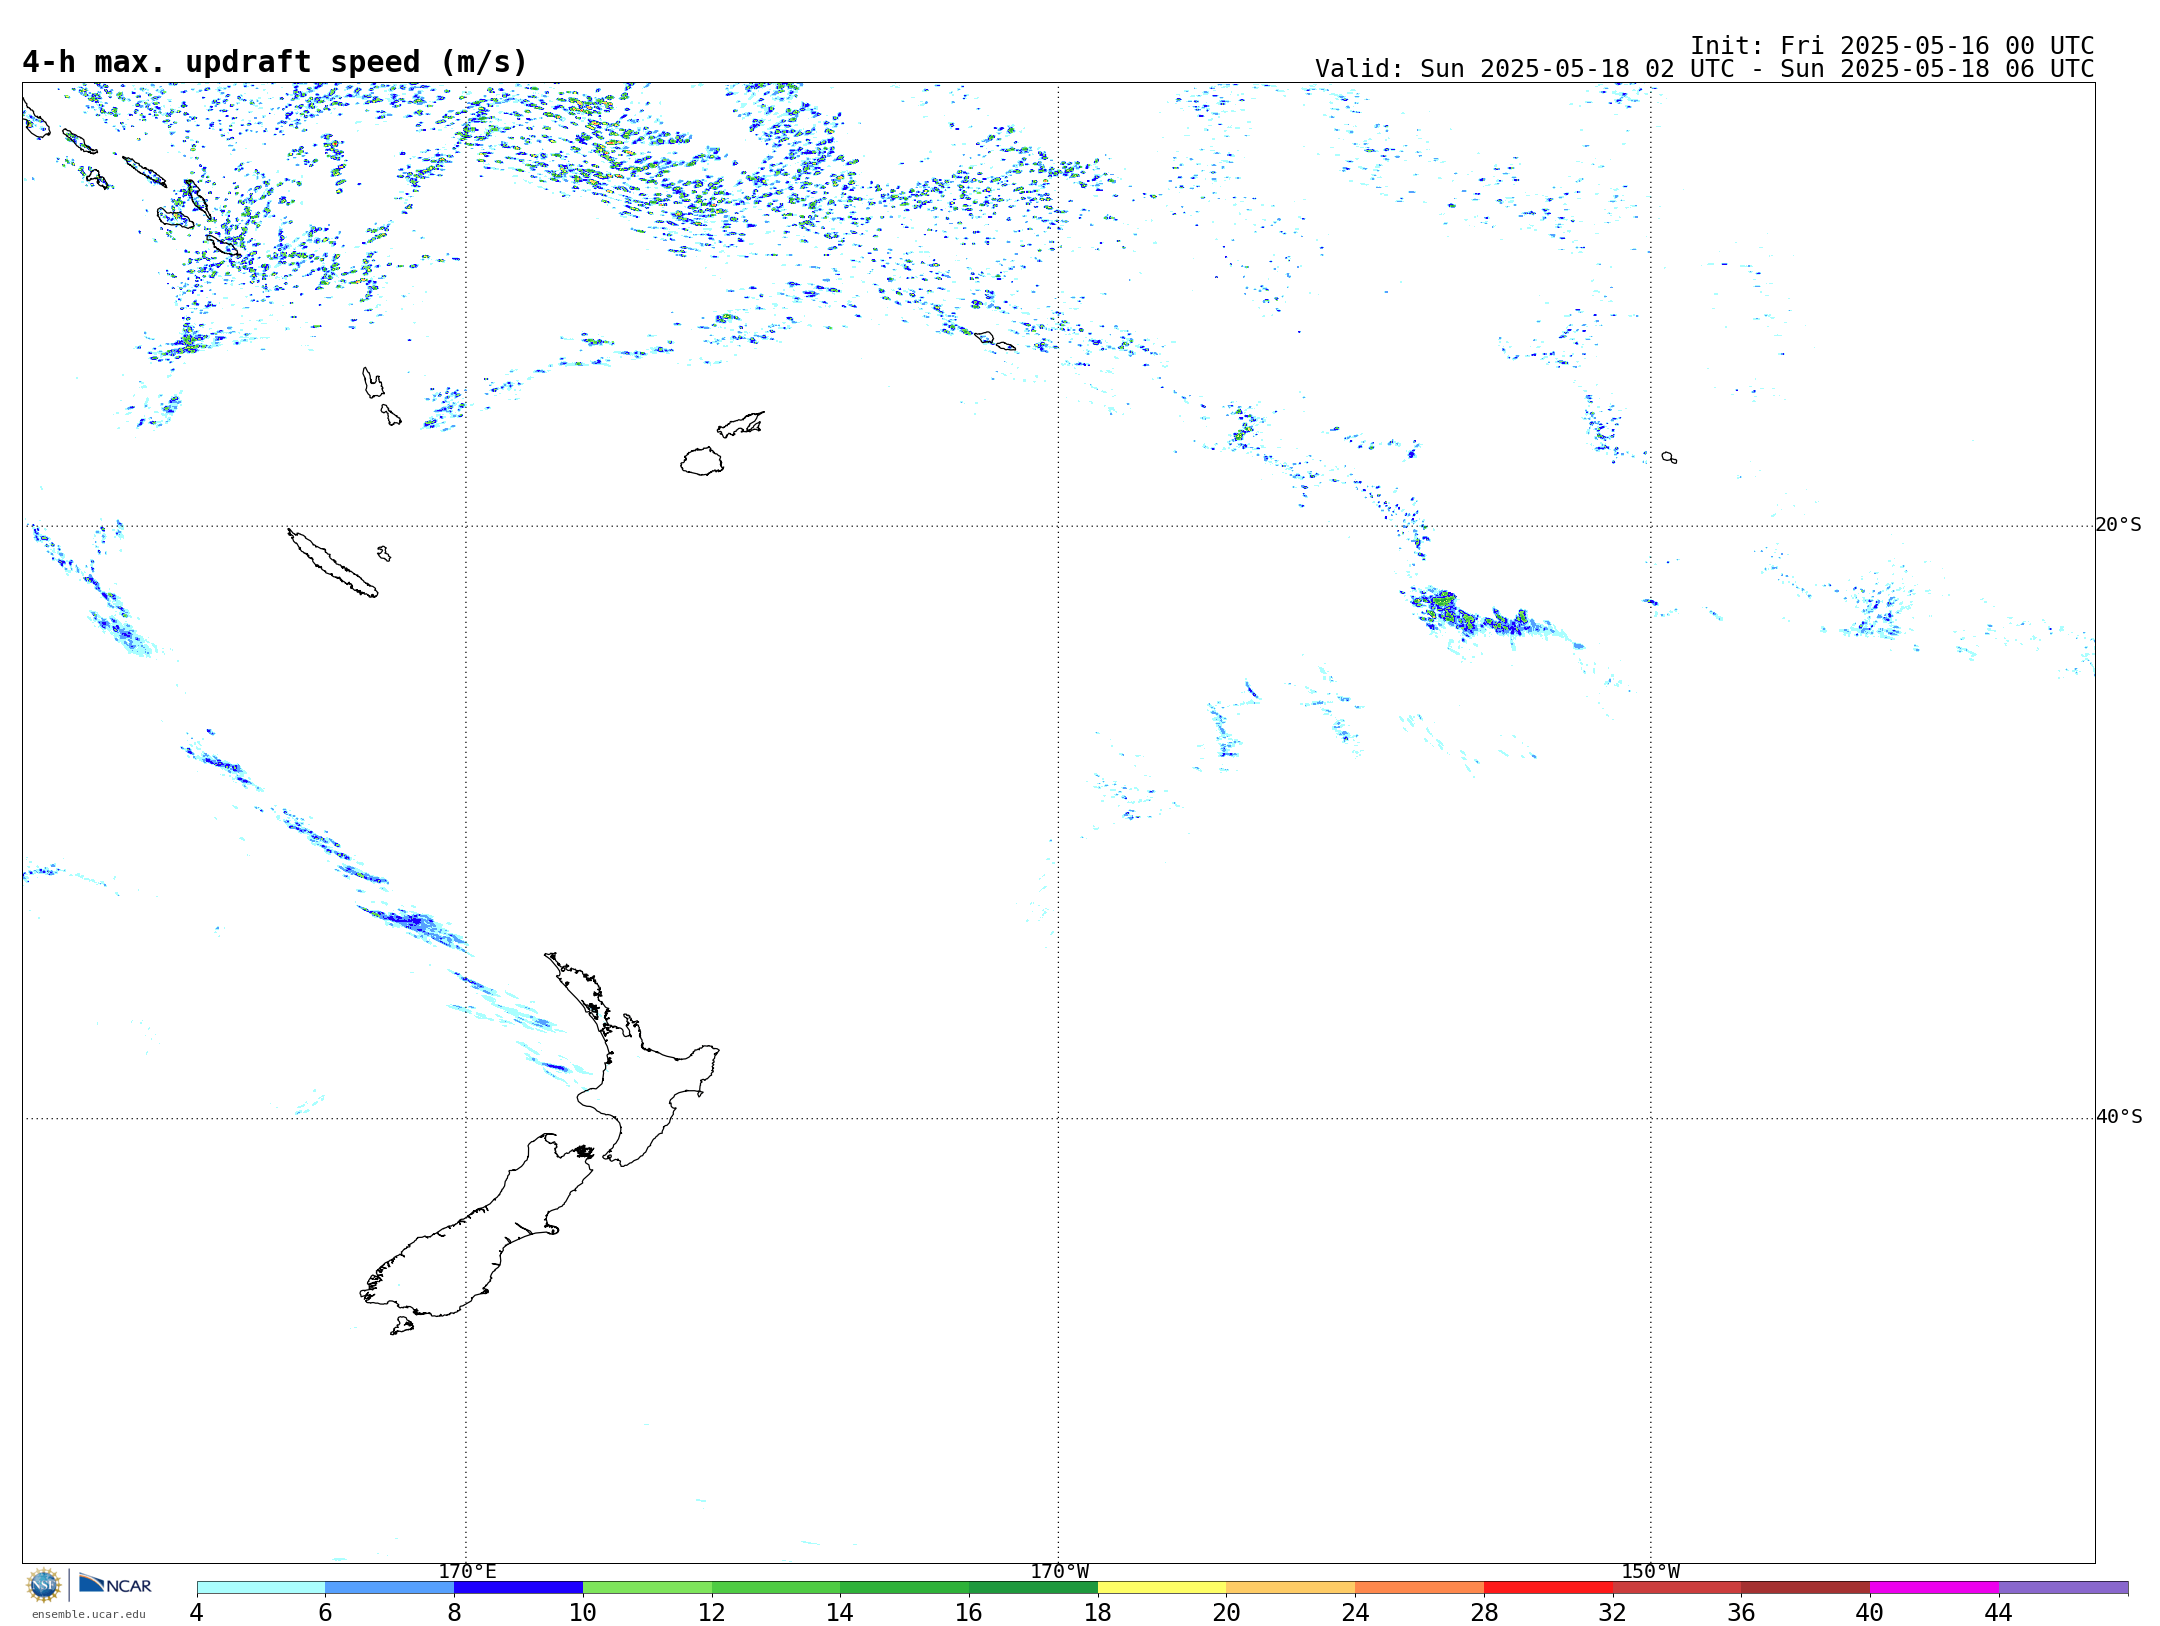Click the 150°W longitude label

(x=1651, y=1571)
